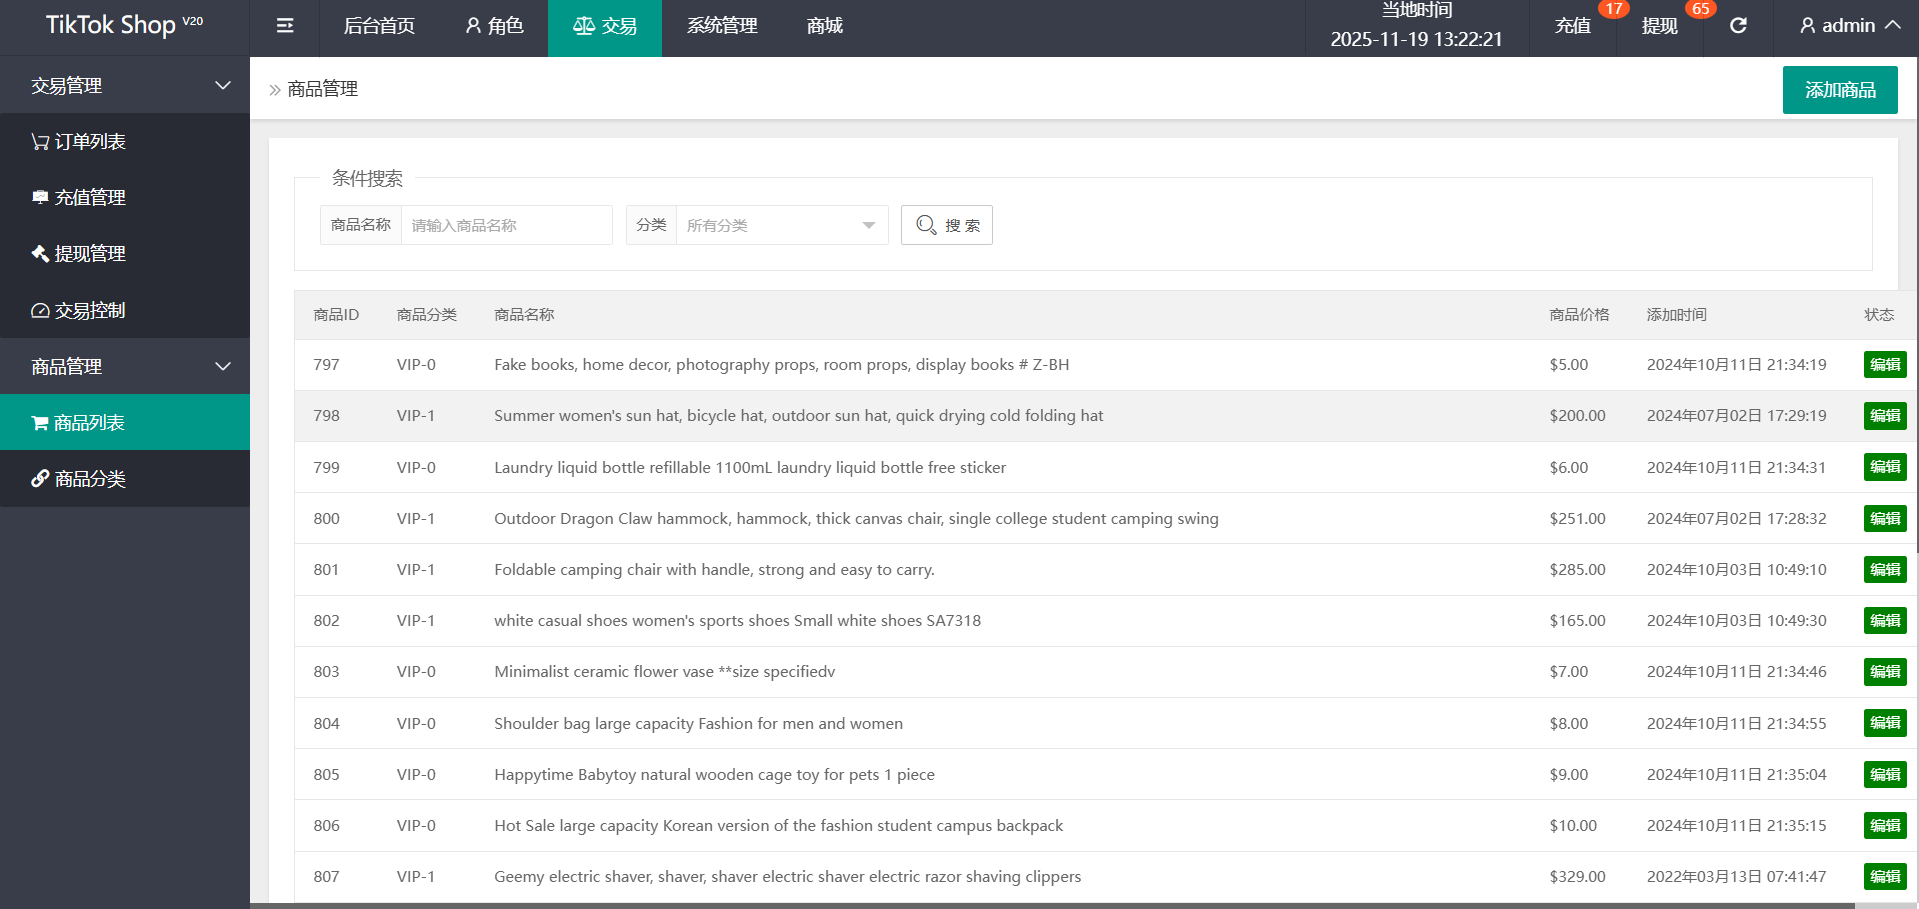Collapse the 交易管理 sidebar section

click(223, 86)
